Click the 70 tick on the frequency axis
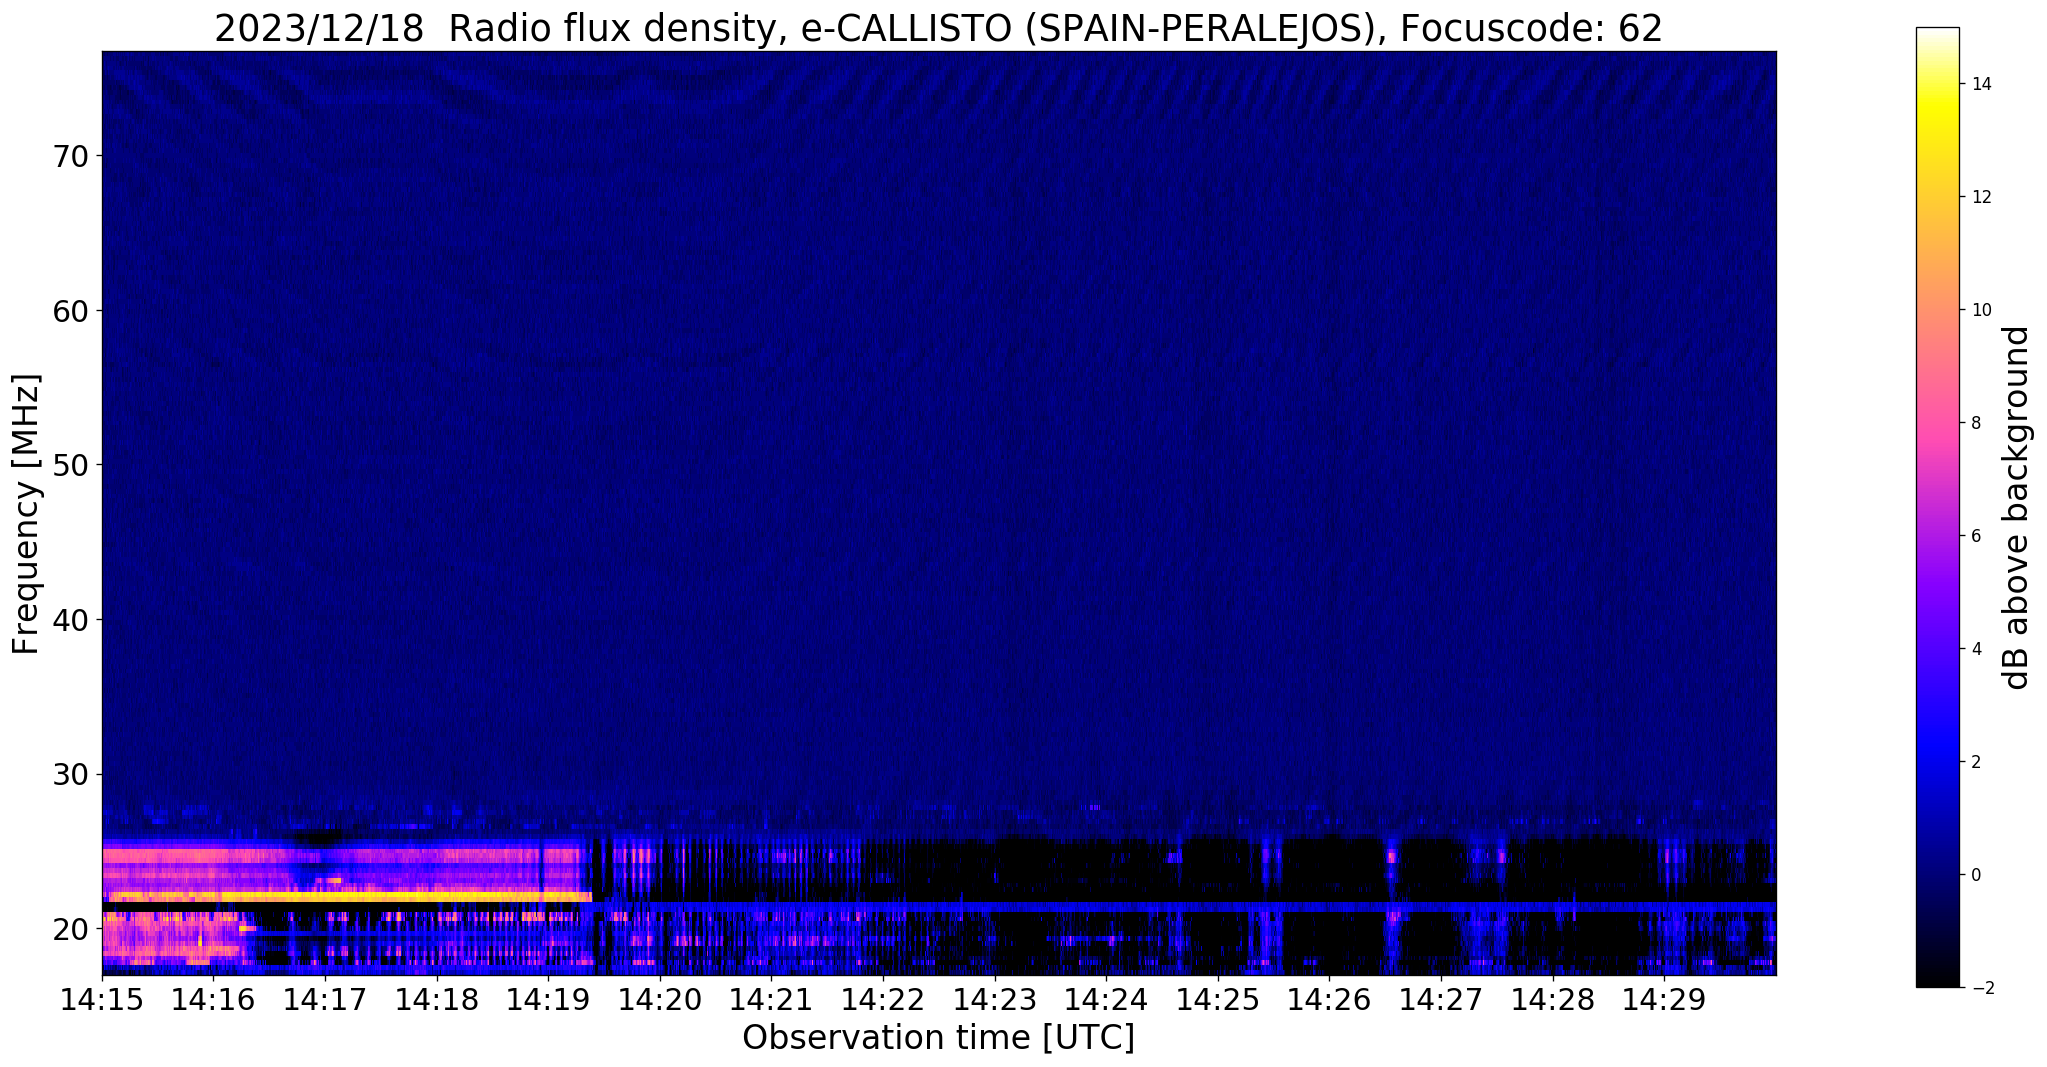 pos(70,156)
